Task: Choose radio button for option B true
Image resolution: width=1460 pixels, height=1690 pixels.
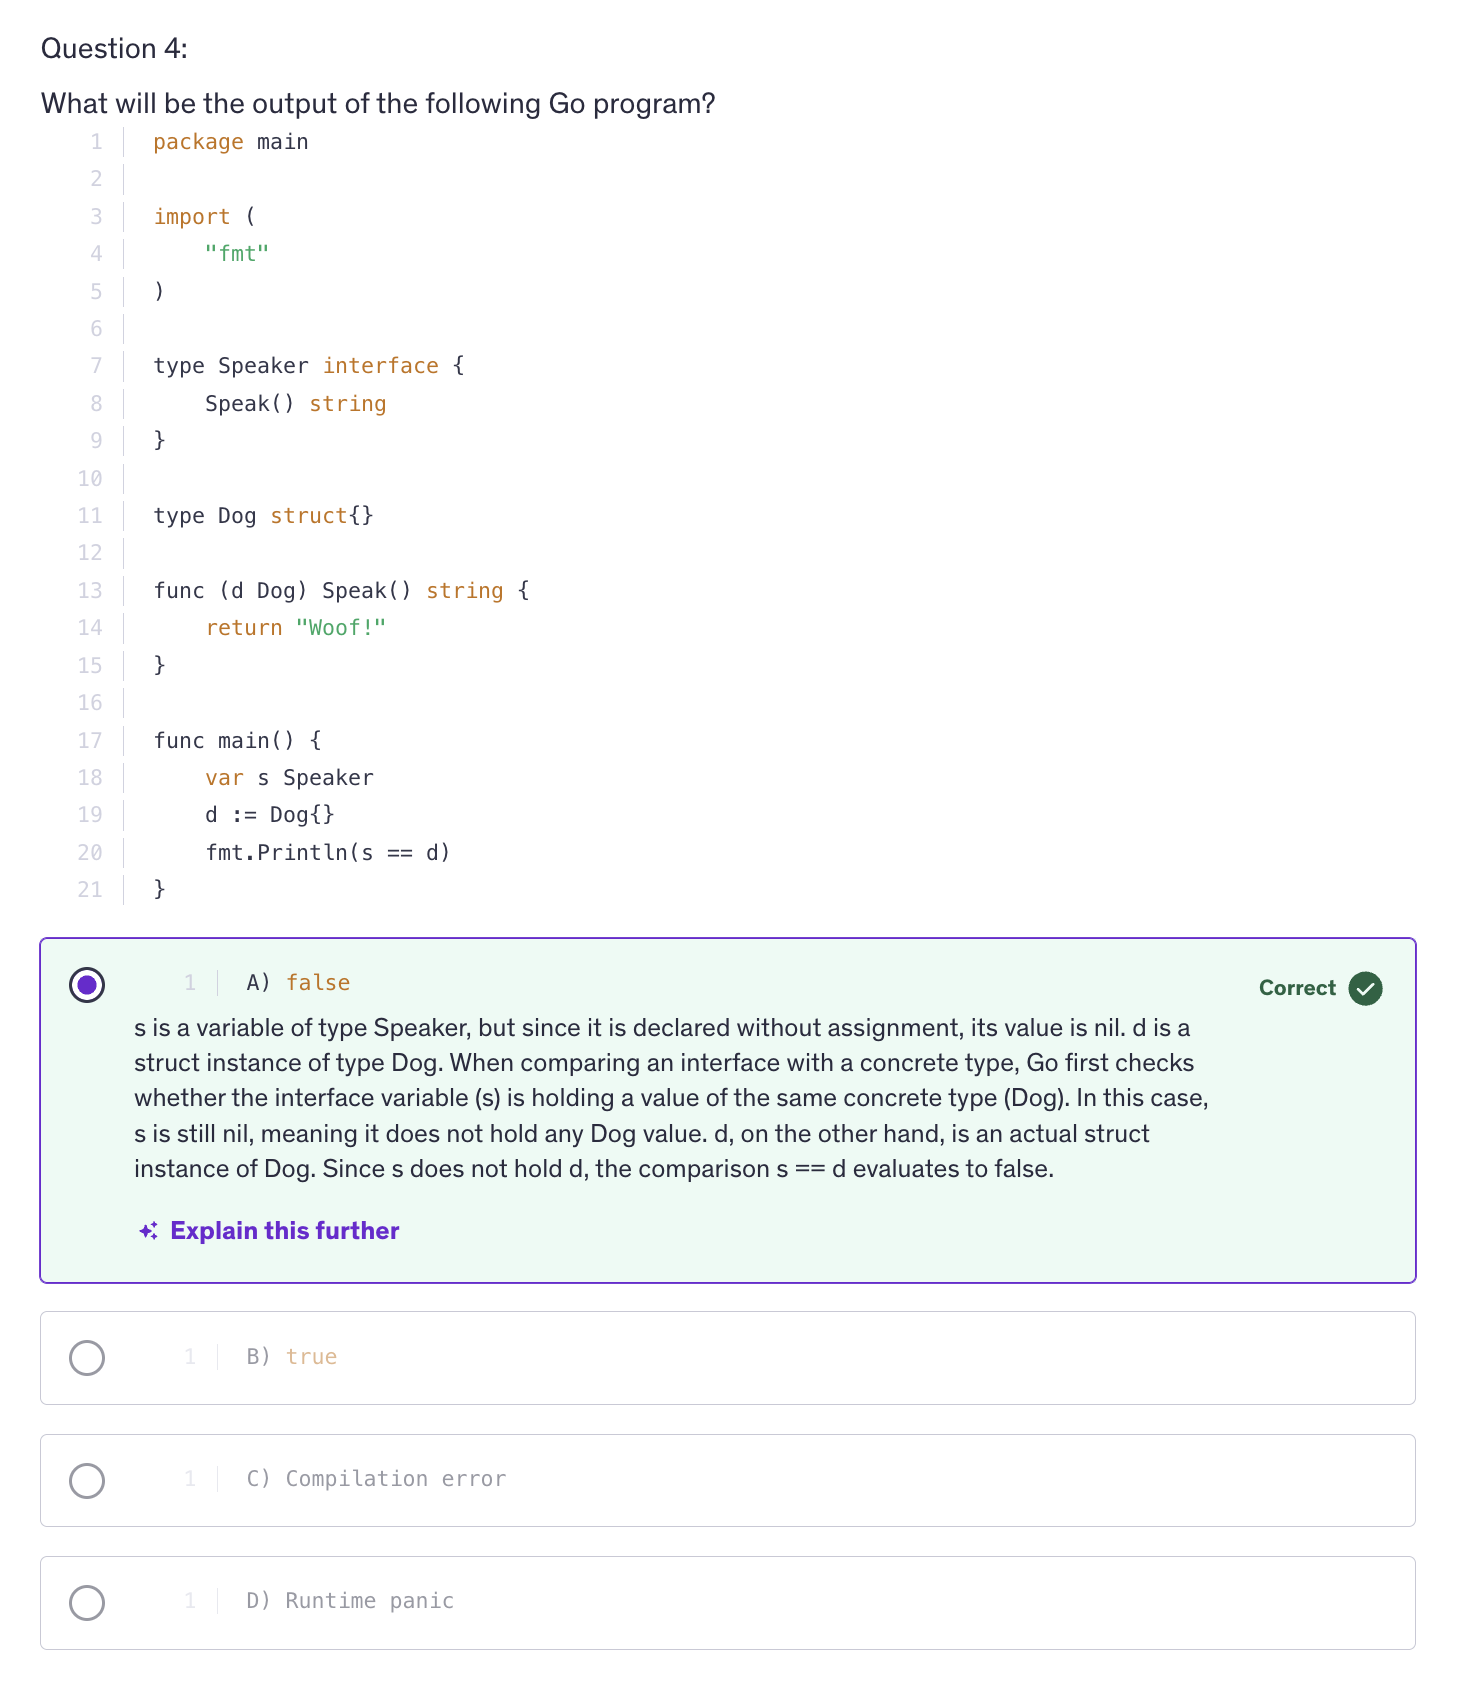Action: (87, 1358)
